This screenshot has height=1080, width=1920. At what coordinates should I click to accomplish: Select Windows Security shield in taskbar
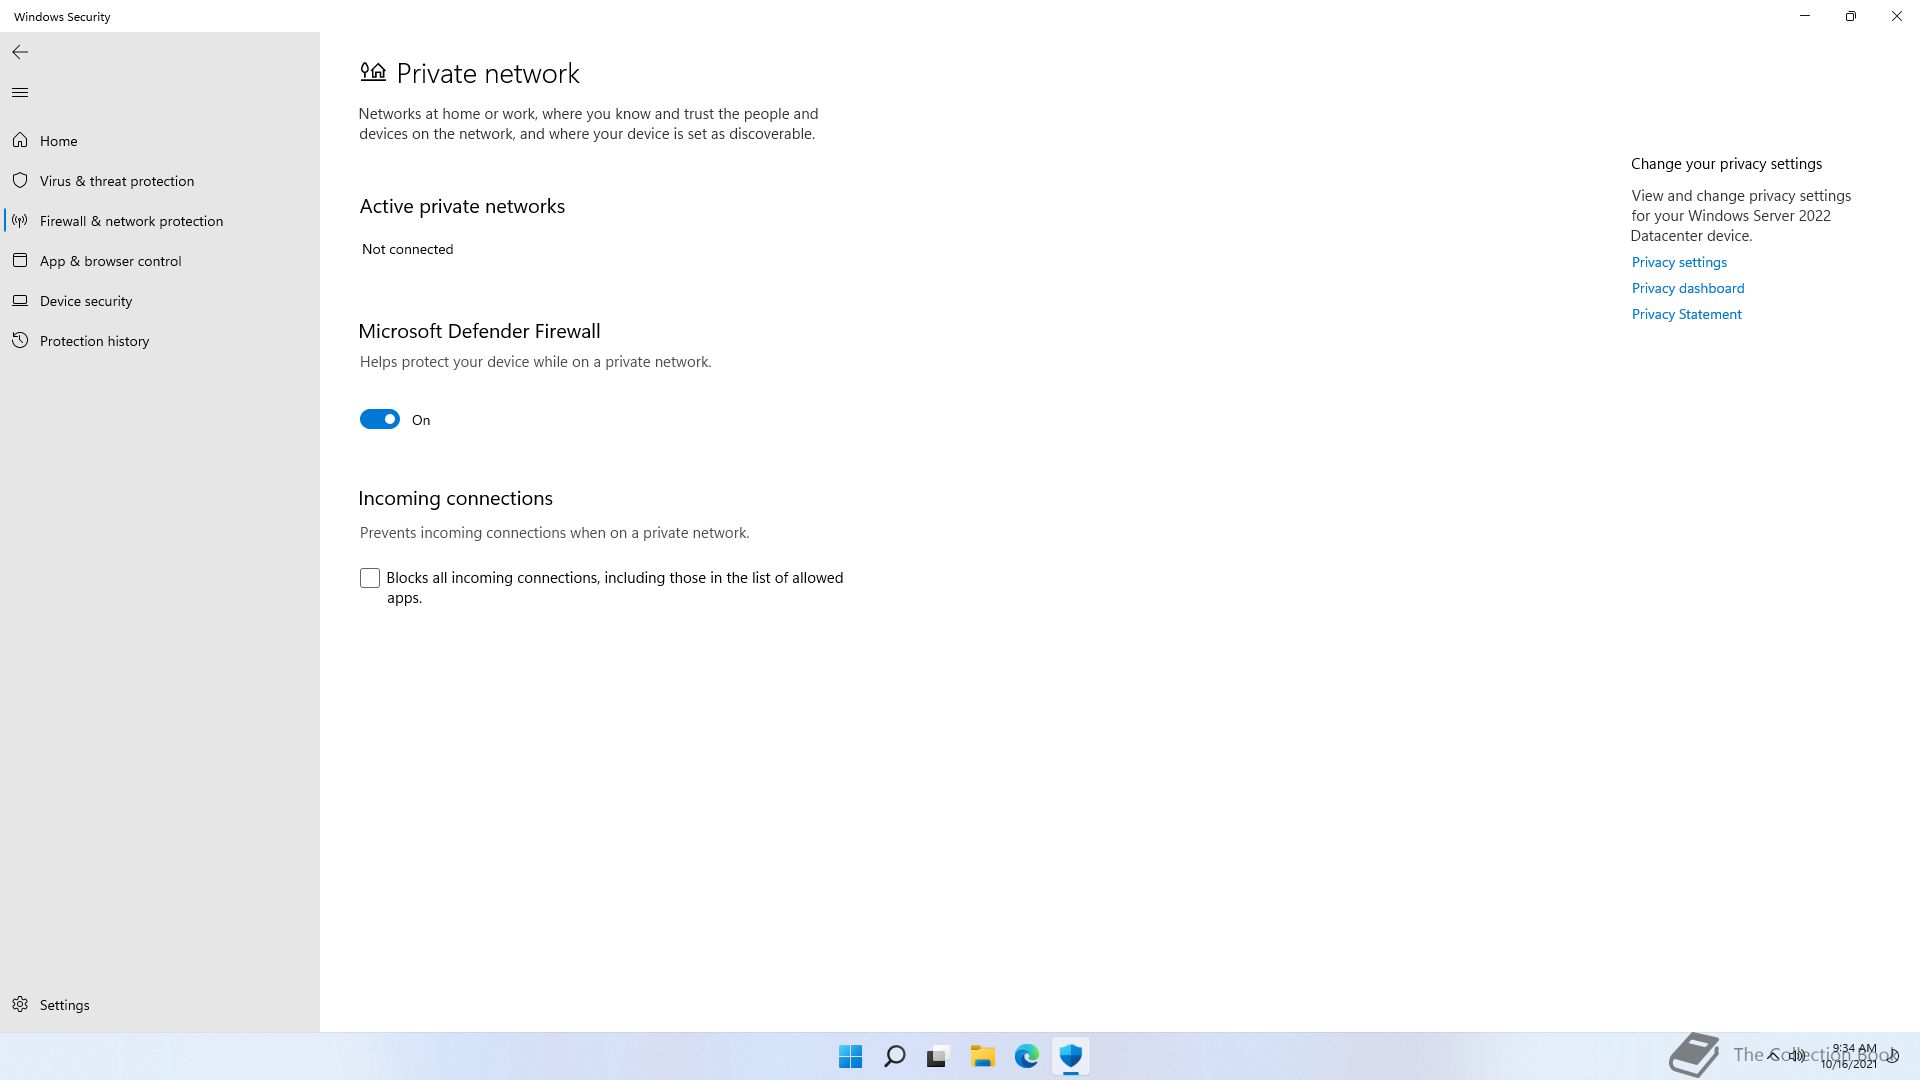[x=1071, y=1056]
